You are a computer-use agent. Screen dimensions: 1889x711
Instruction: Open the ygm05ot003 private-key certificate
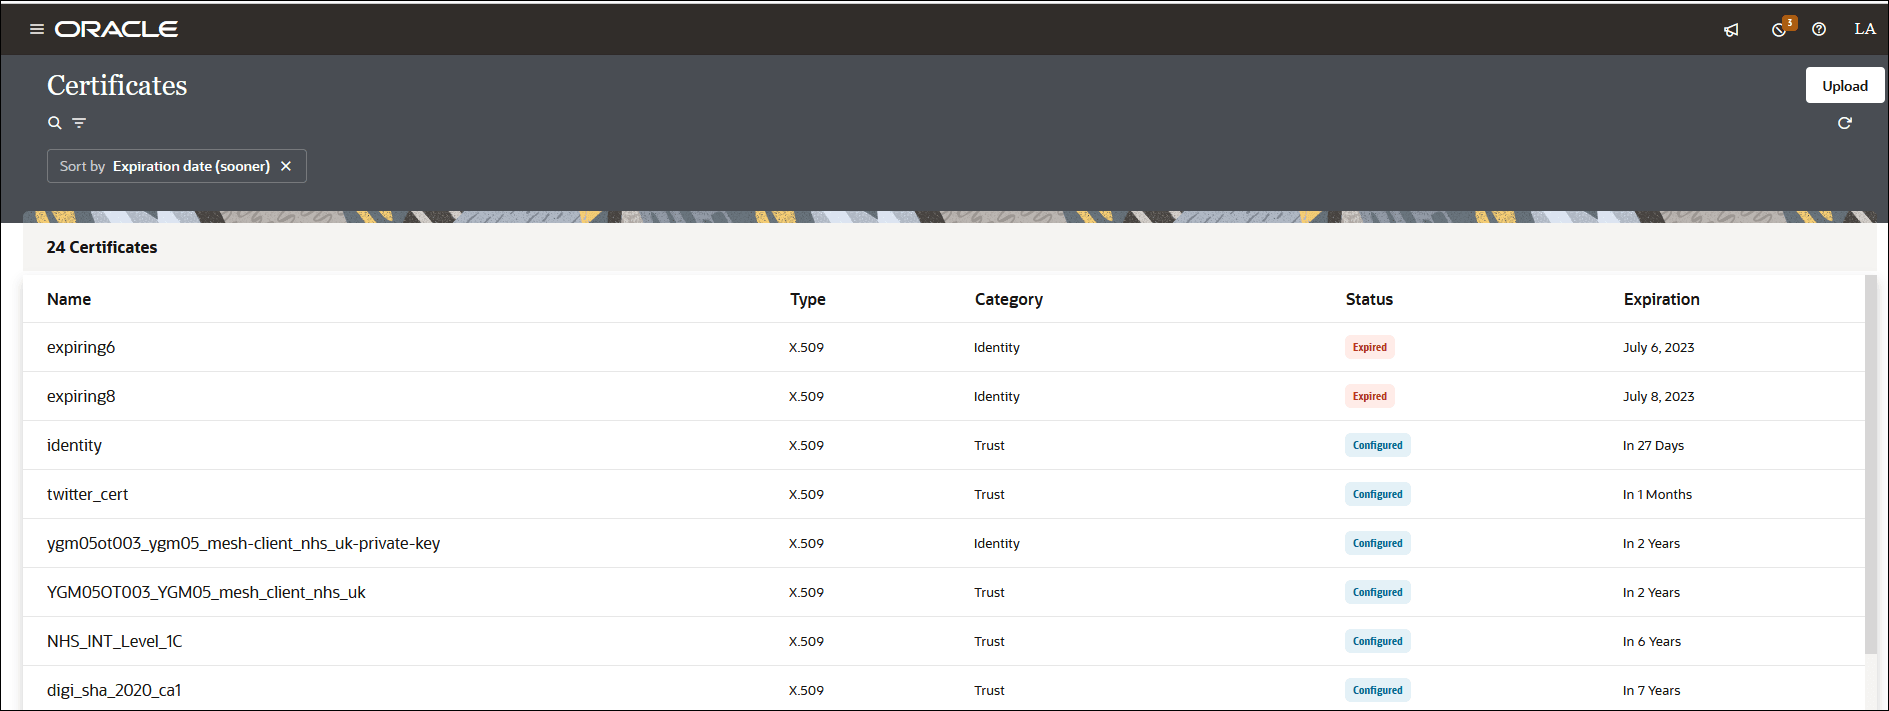coord(243,543)
